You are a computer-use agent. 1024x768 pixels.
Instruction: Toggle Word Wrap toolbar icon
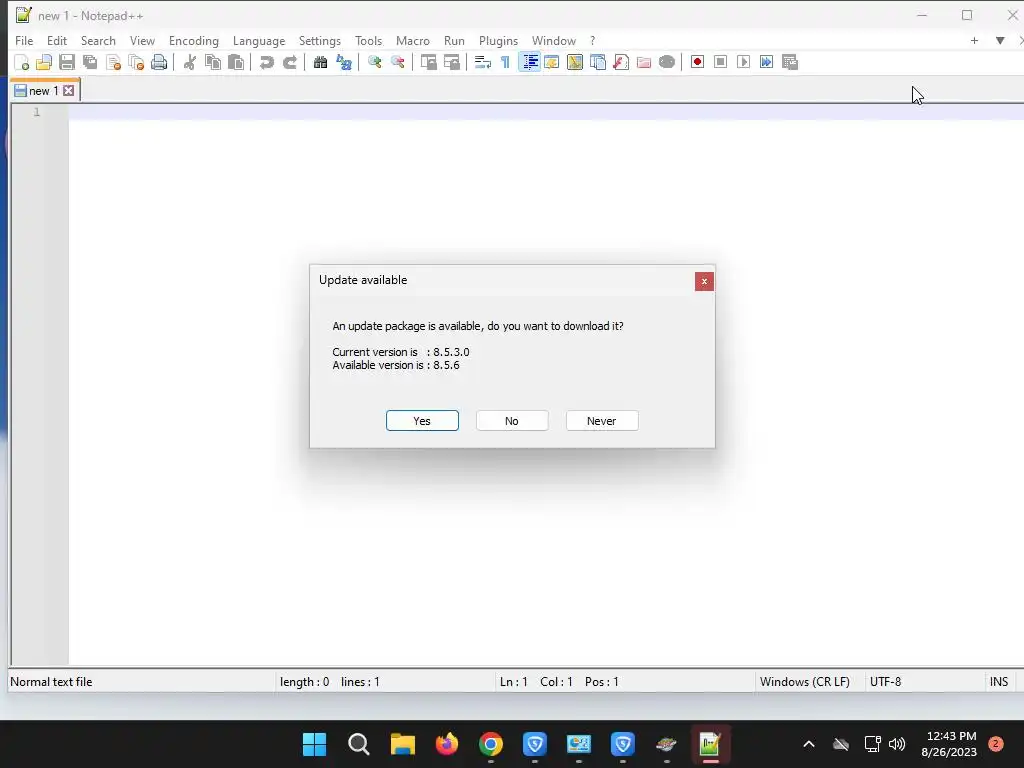tap(483, 62)
